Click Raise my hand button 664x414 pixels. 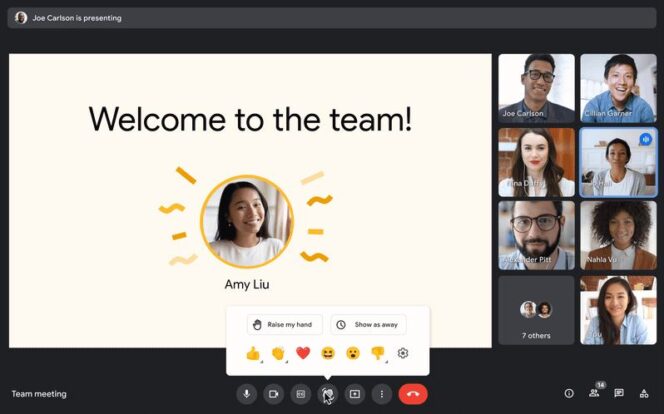pos(285,325)
